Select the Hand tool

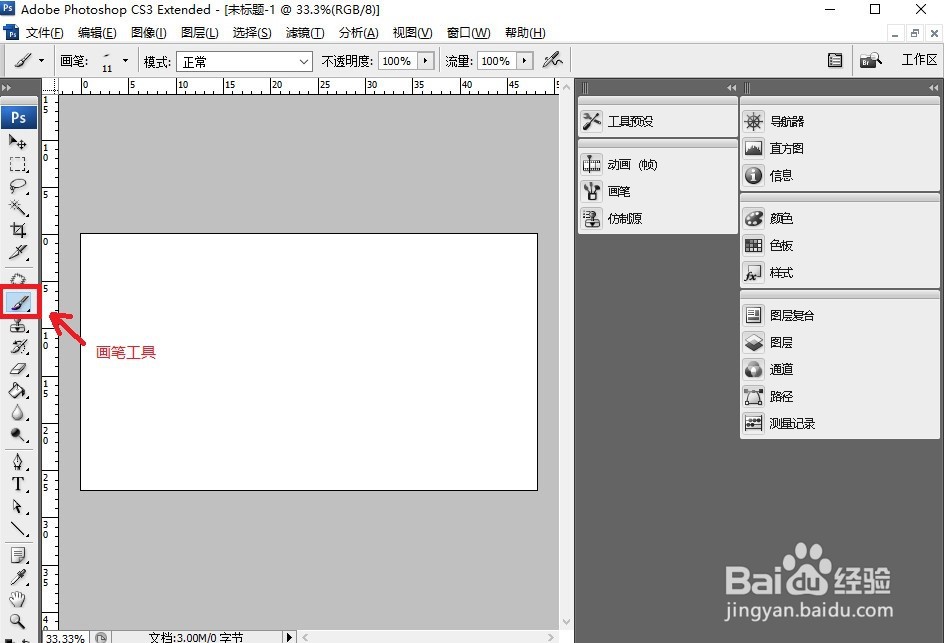coord(17,599)
